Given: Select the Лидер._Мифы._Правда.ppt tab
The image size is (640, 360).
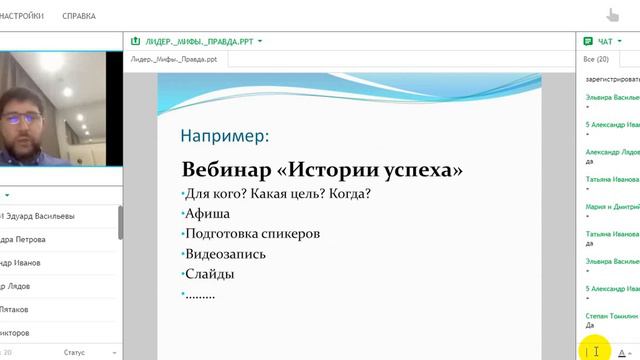Looking at the screenshot, I should pos(174,59).
